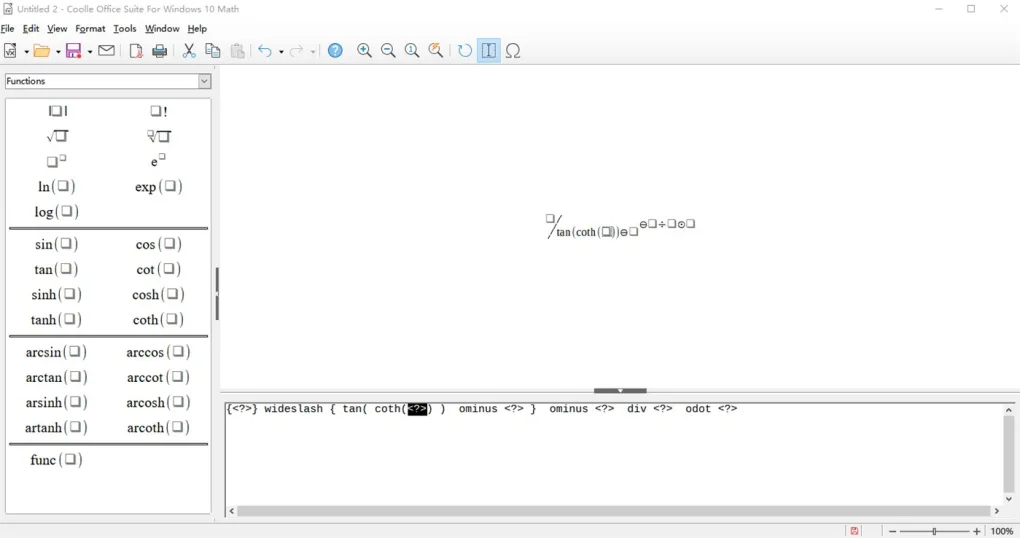This screenshot has width=1020, height=538.
Task: Expand the Undo history dropdown arrow
Action: 281,52
